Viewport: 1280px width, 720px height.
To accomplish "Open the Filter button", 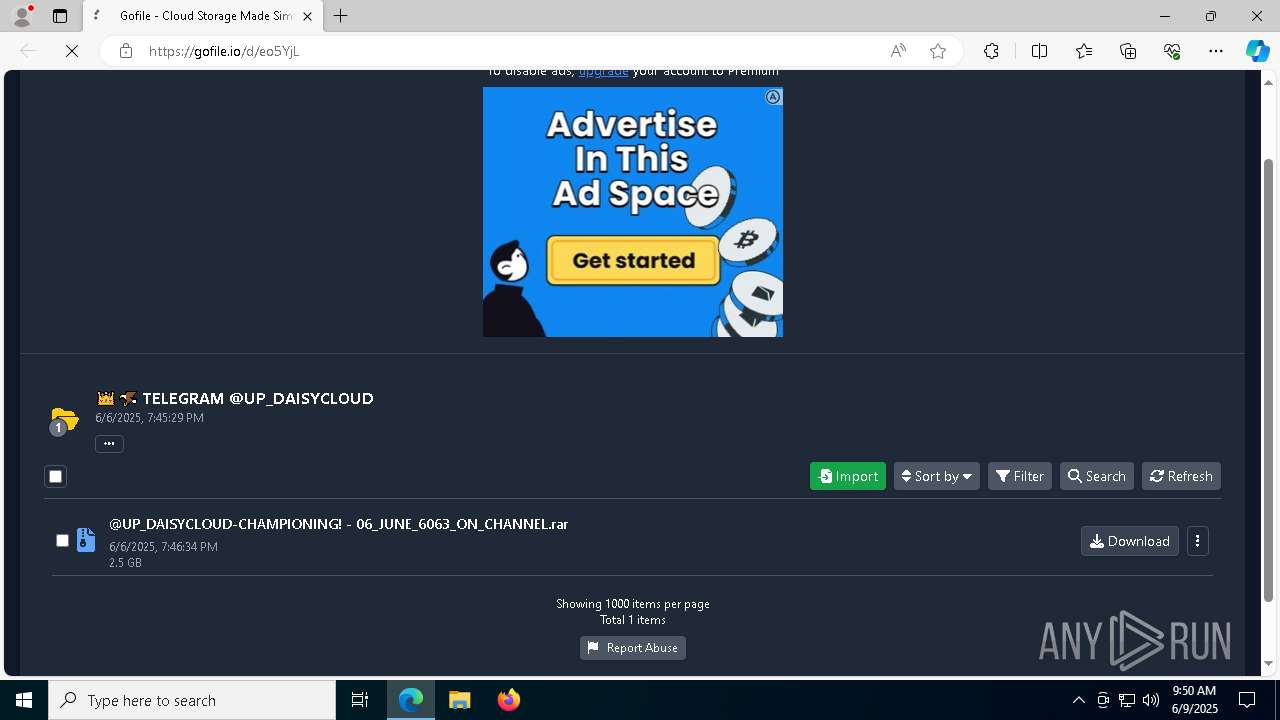I will (1020, 476).
